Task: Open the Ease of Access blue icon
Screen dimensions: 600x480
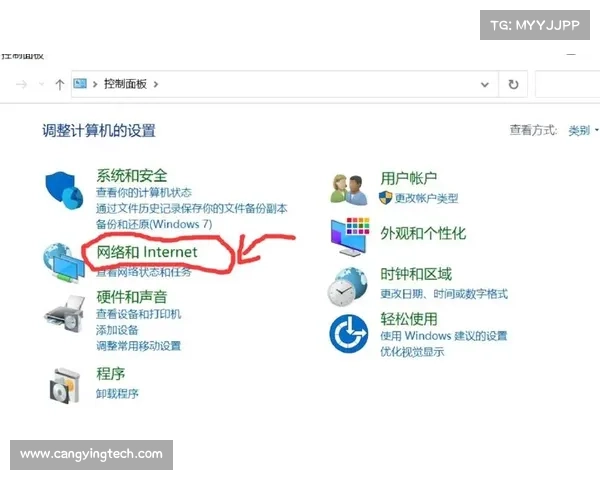Action: (349, 333)
